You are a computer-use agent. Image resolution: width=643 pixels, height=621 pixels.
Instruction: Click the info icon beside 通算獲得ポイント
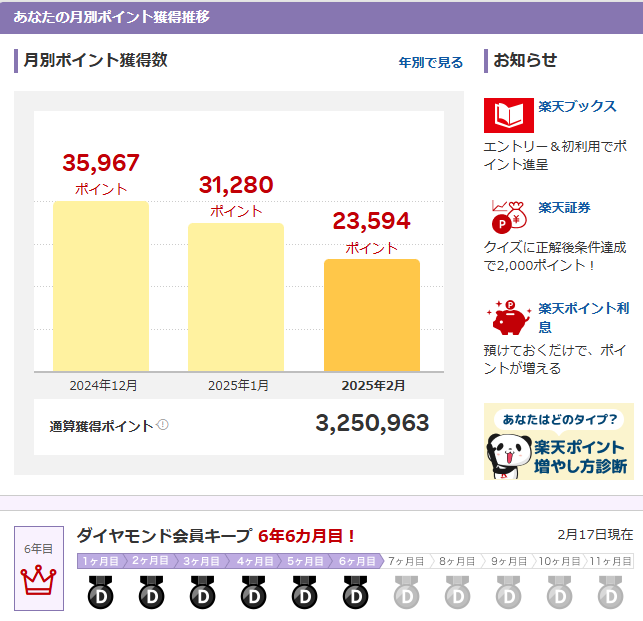coord(163,425)
